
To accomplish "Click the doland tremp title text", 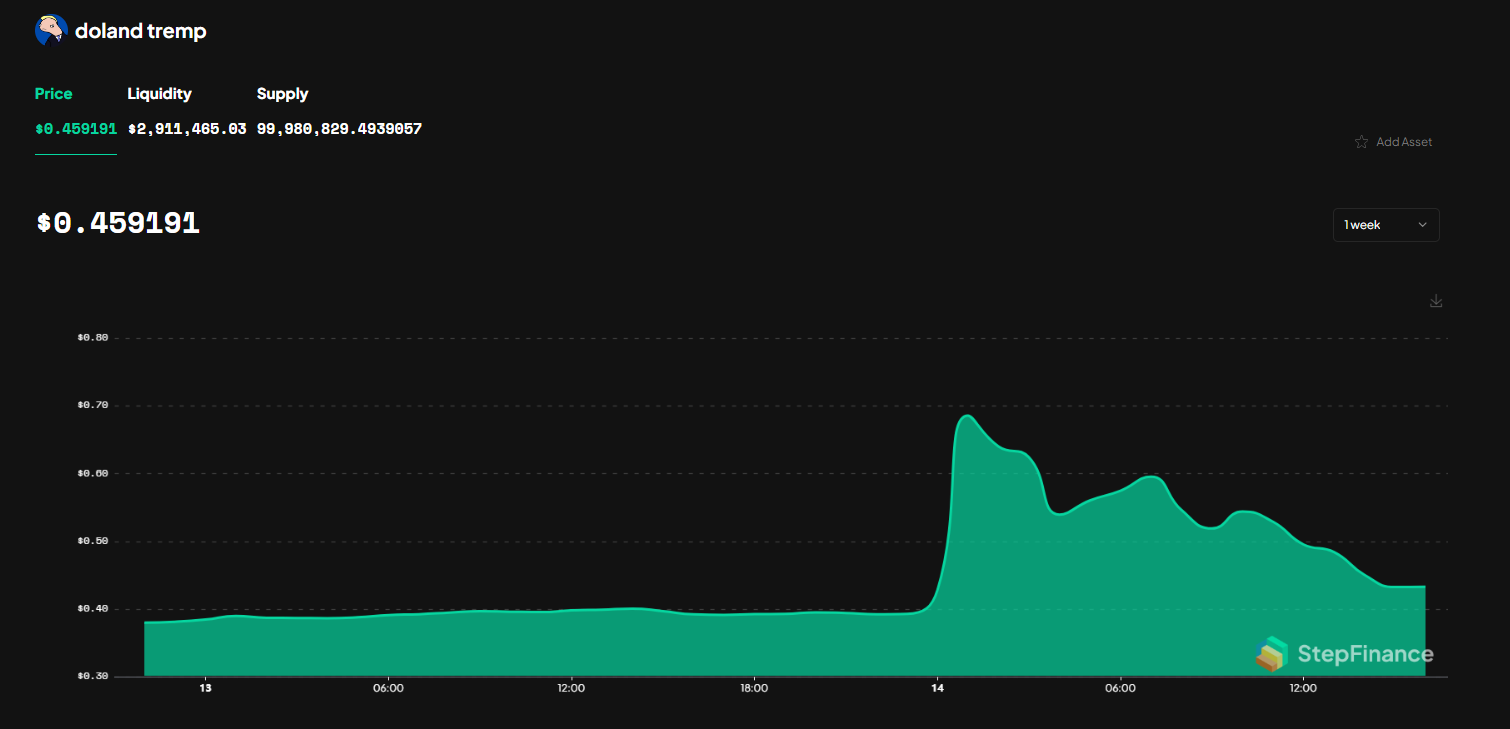I will pyautogui.click(x=140, y=31).
